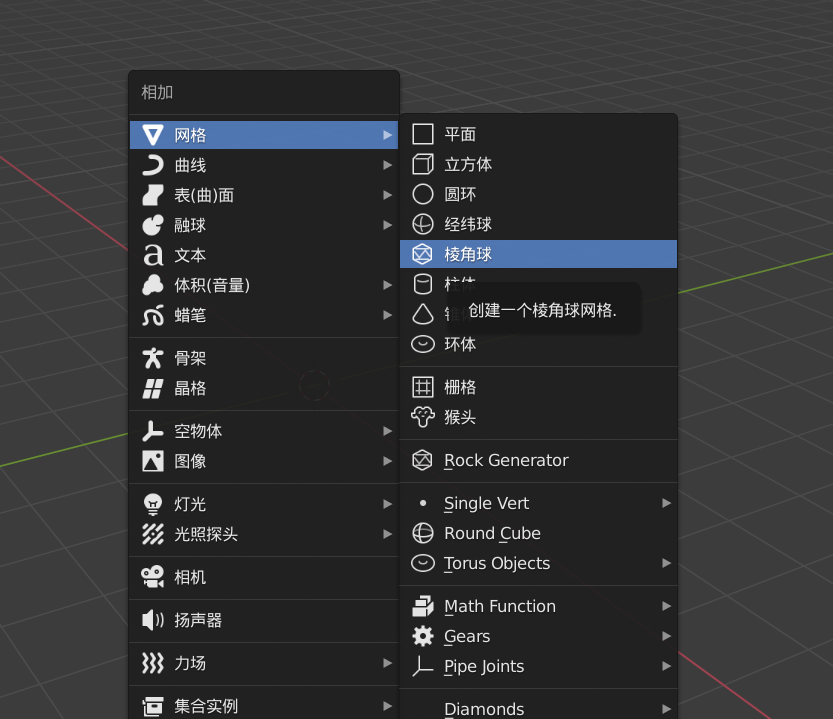
Task: Click the 环体 torus icon
Action: (x=423, y=344)
